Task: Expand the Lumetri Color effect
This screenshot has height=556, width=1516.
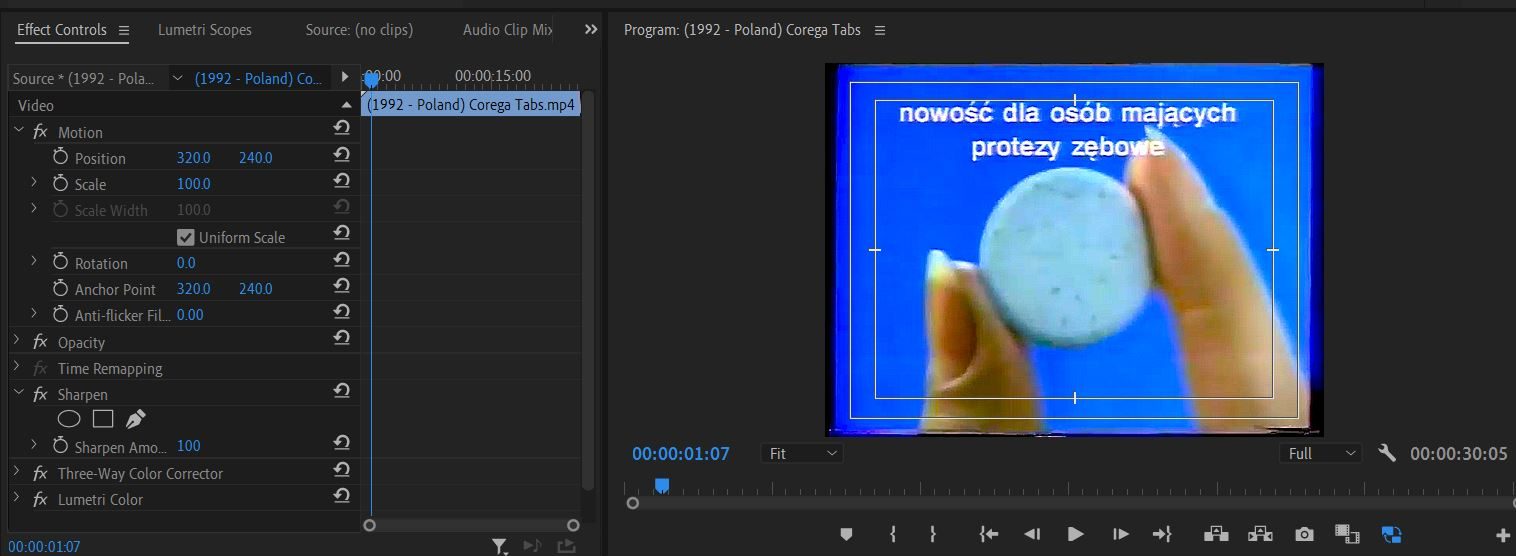Action: coord(17,498)
